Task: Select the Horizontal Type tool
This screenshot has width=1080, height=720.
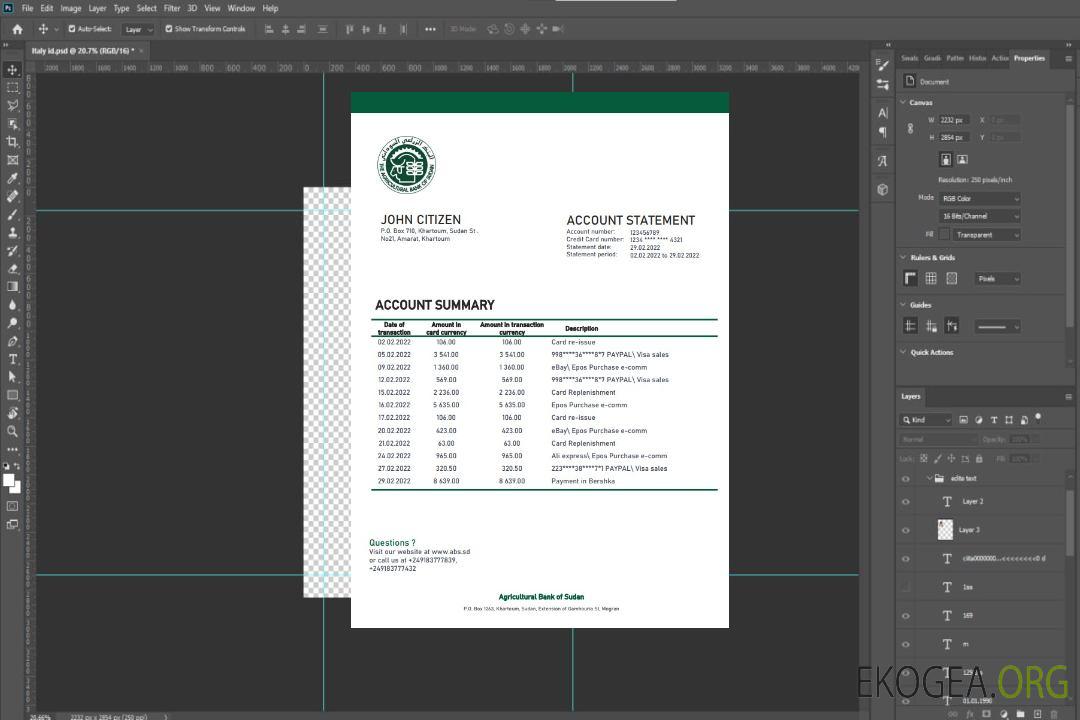Action: [x=12, y=359]
